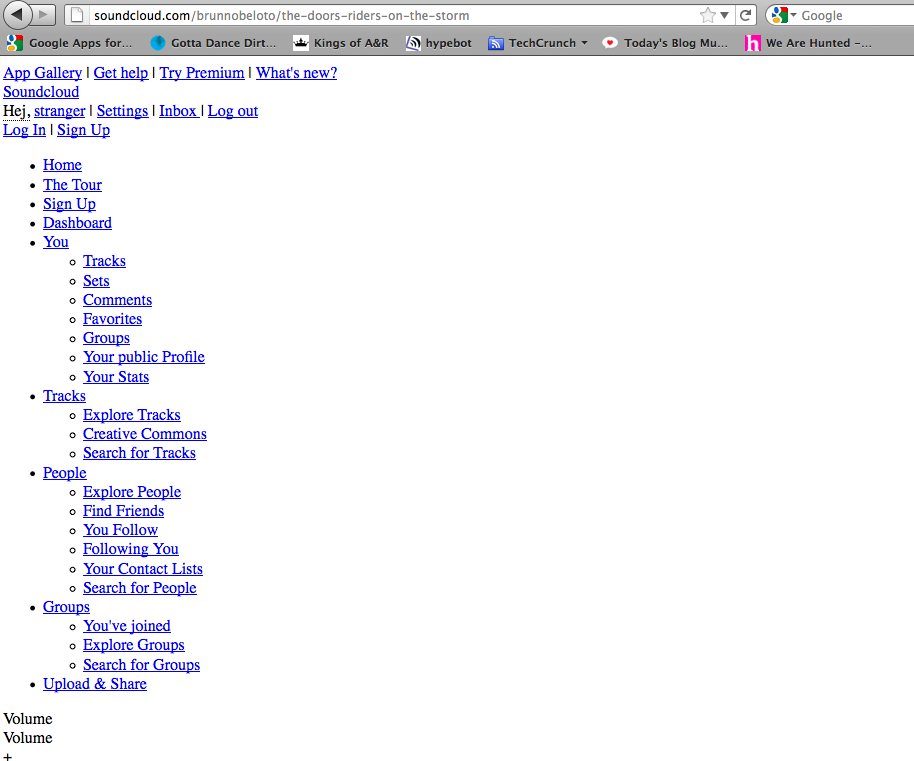This screenshot has width=914, height=761.
Task: Open the App Gallery link
Action: pyautogui.click(x=43, y=73)
